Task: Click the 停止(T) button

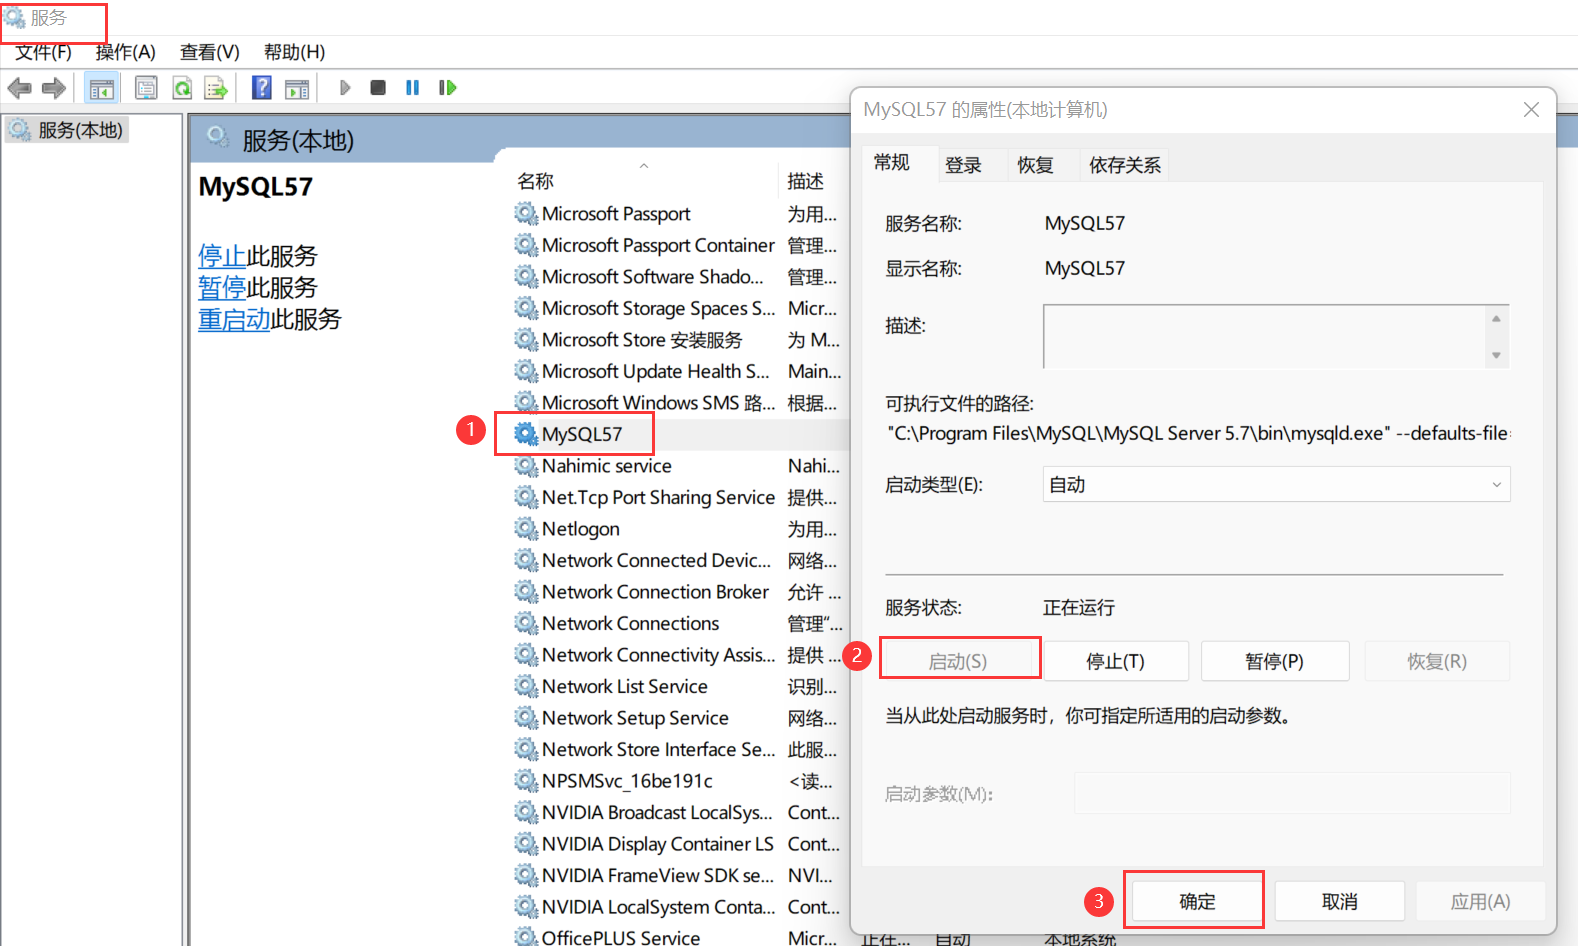Action: (x=1116, y=661)
